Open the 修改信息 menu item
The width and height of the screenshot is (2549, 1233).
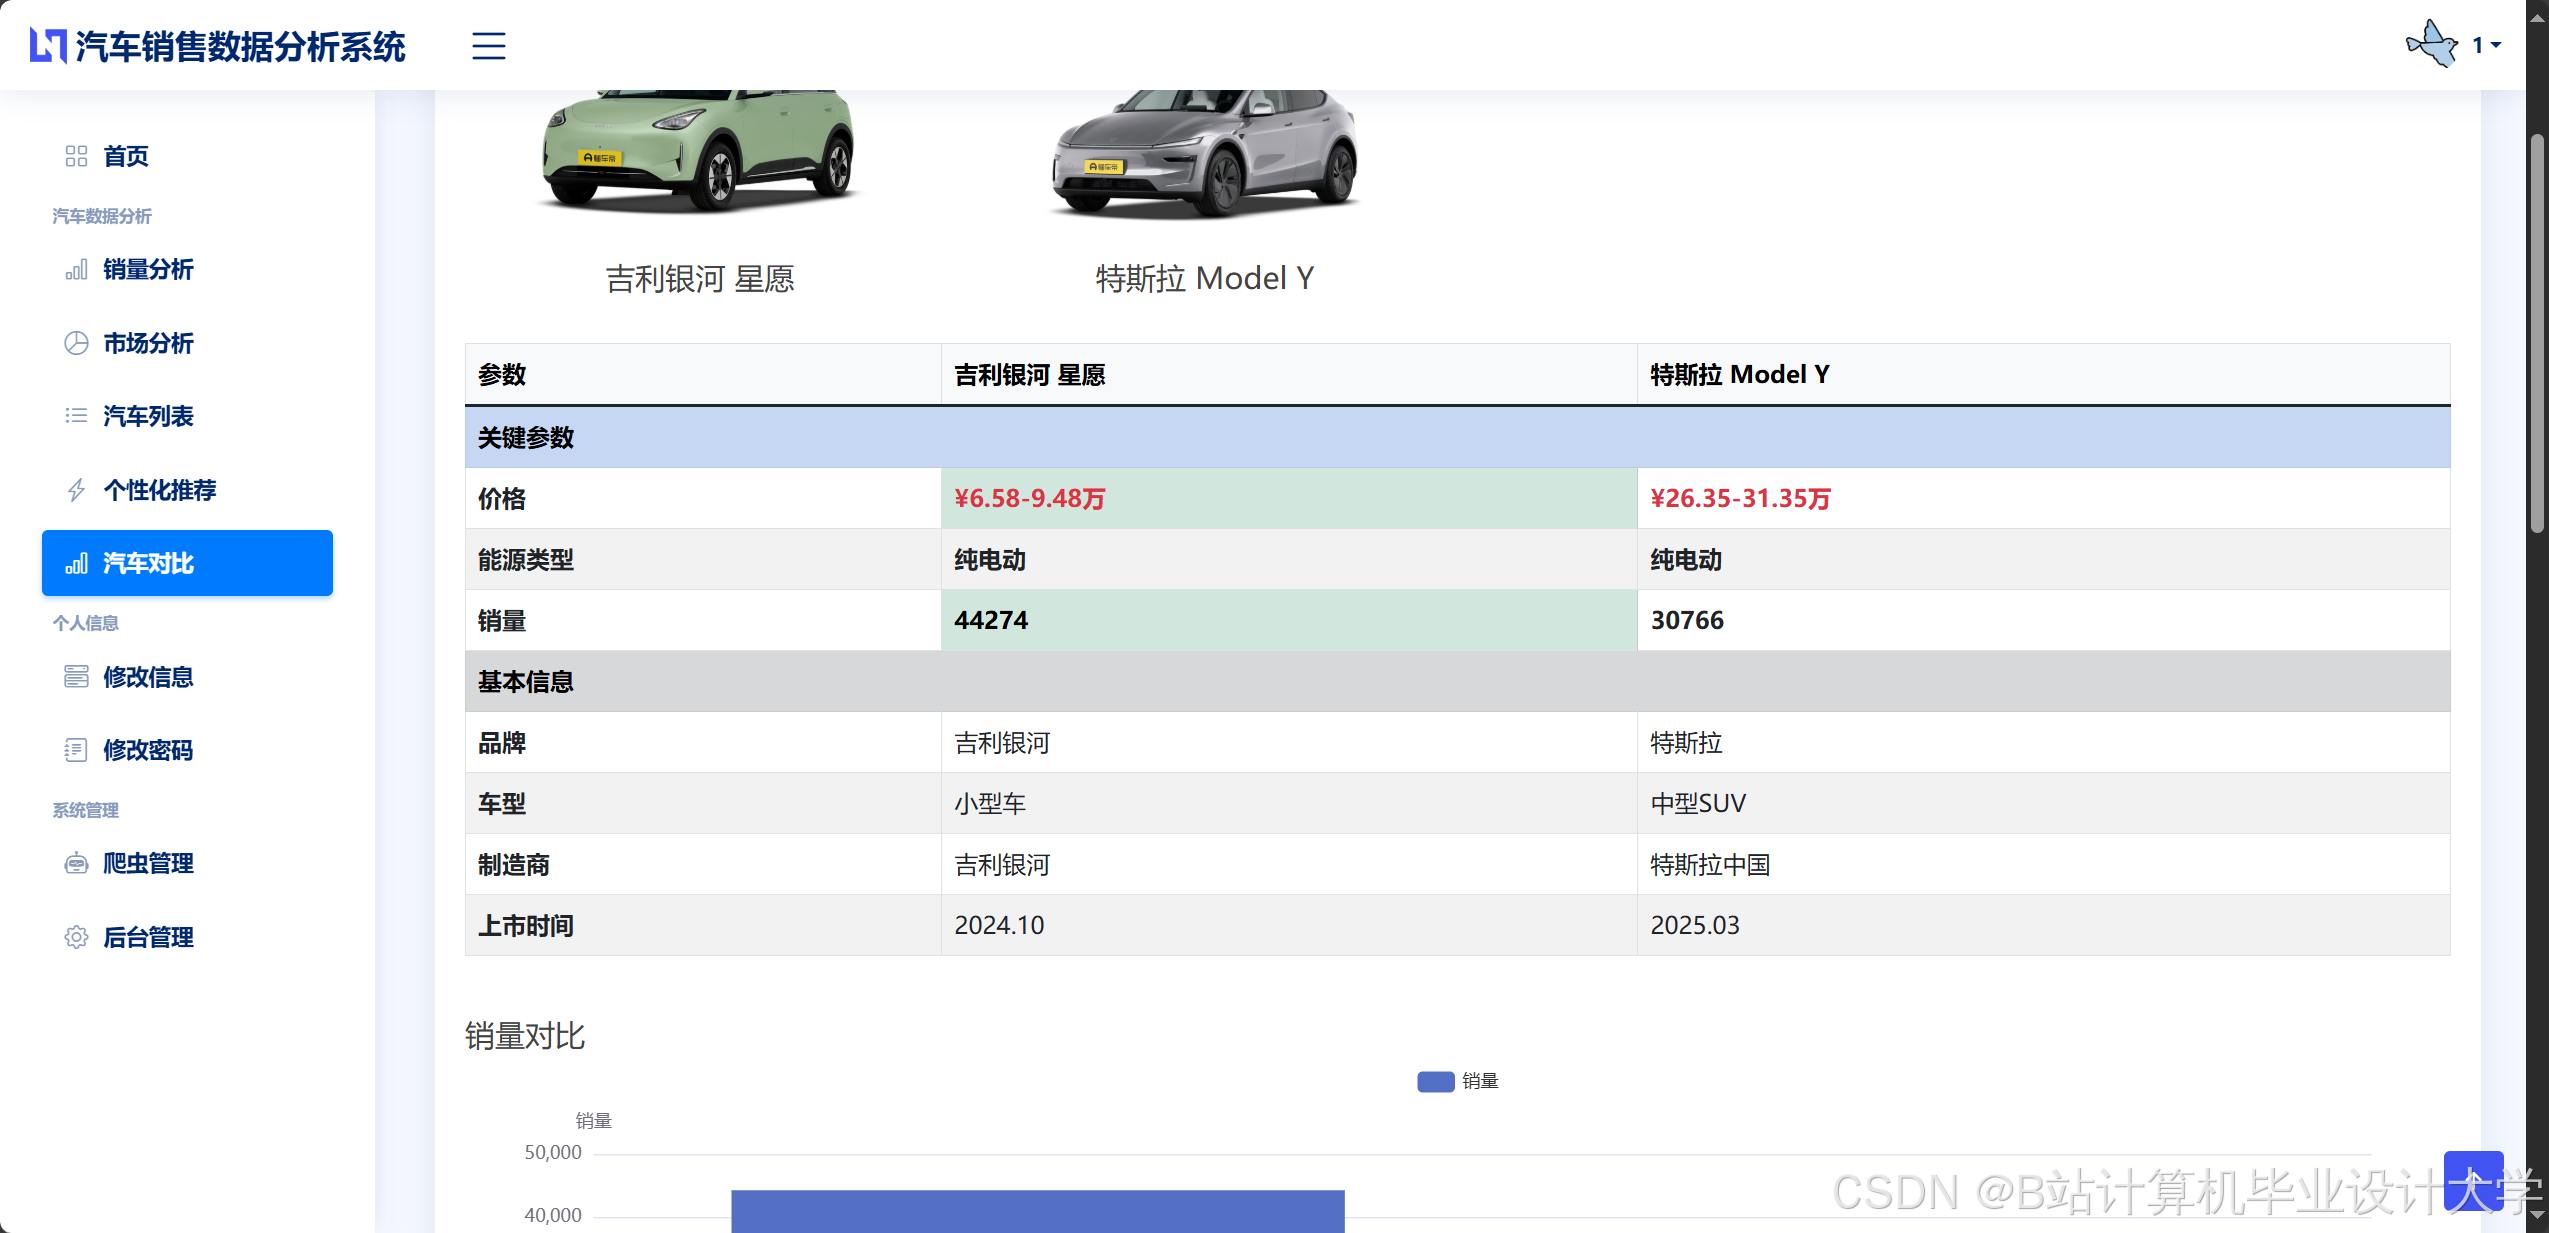[x=148, y=677]
